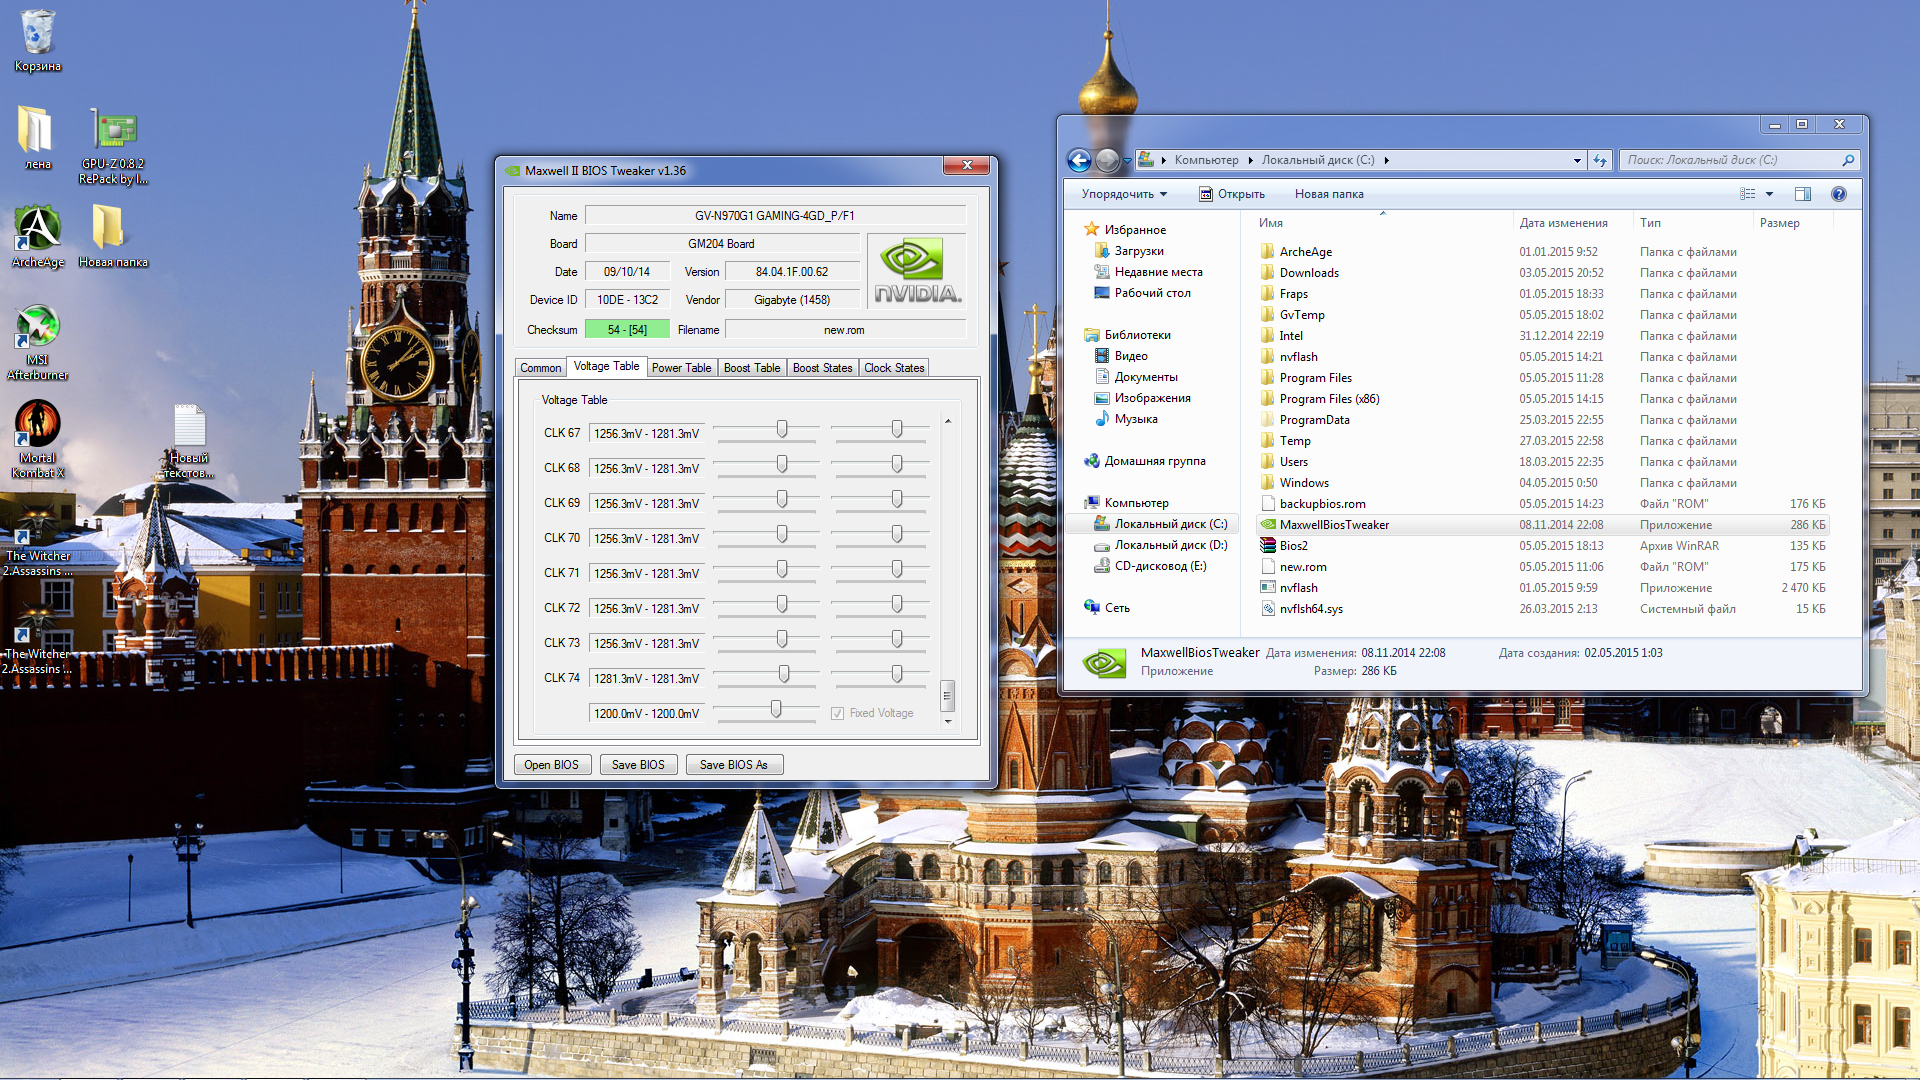Click in the Explorer search field
This screenshot has width=1920, height=1080.
(x=1730, y=160)
